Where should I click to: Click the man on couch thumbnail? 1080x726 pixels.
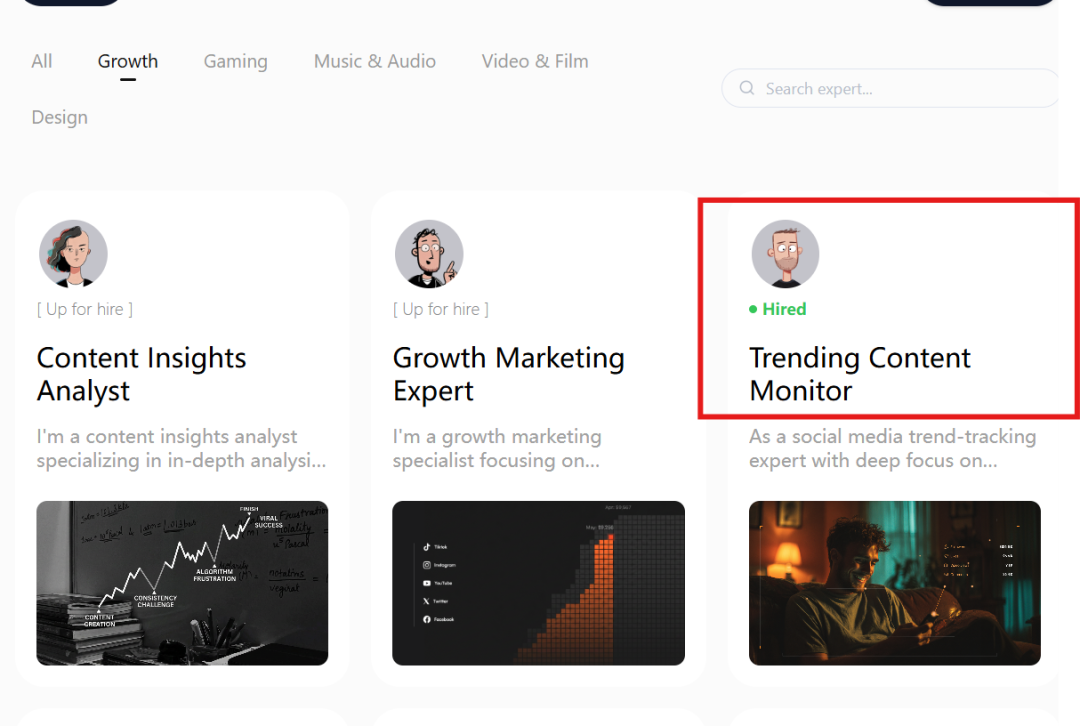(895, 583)
